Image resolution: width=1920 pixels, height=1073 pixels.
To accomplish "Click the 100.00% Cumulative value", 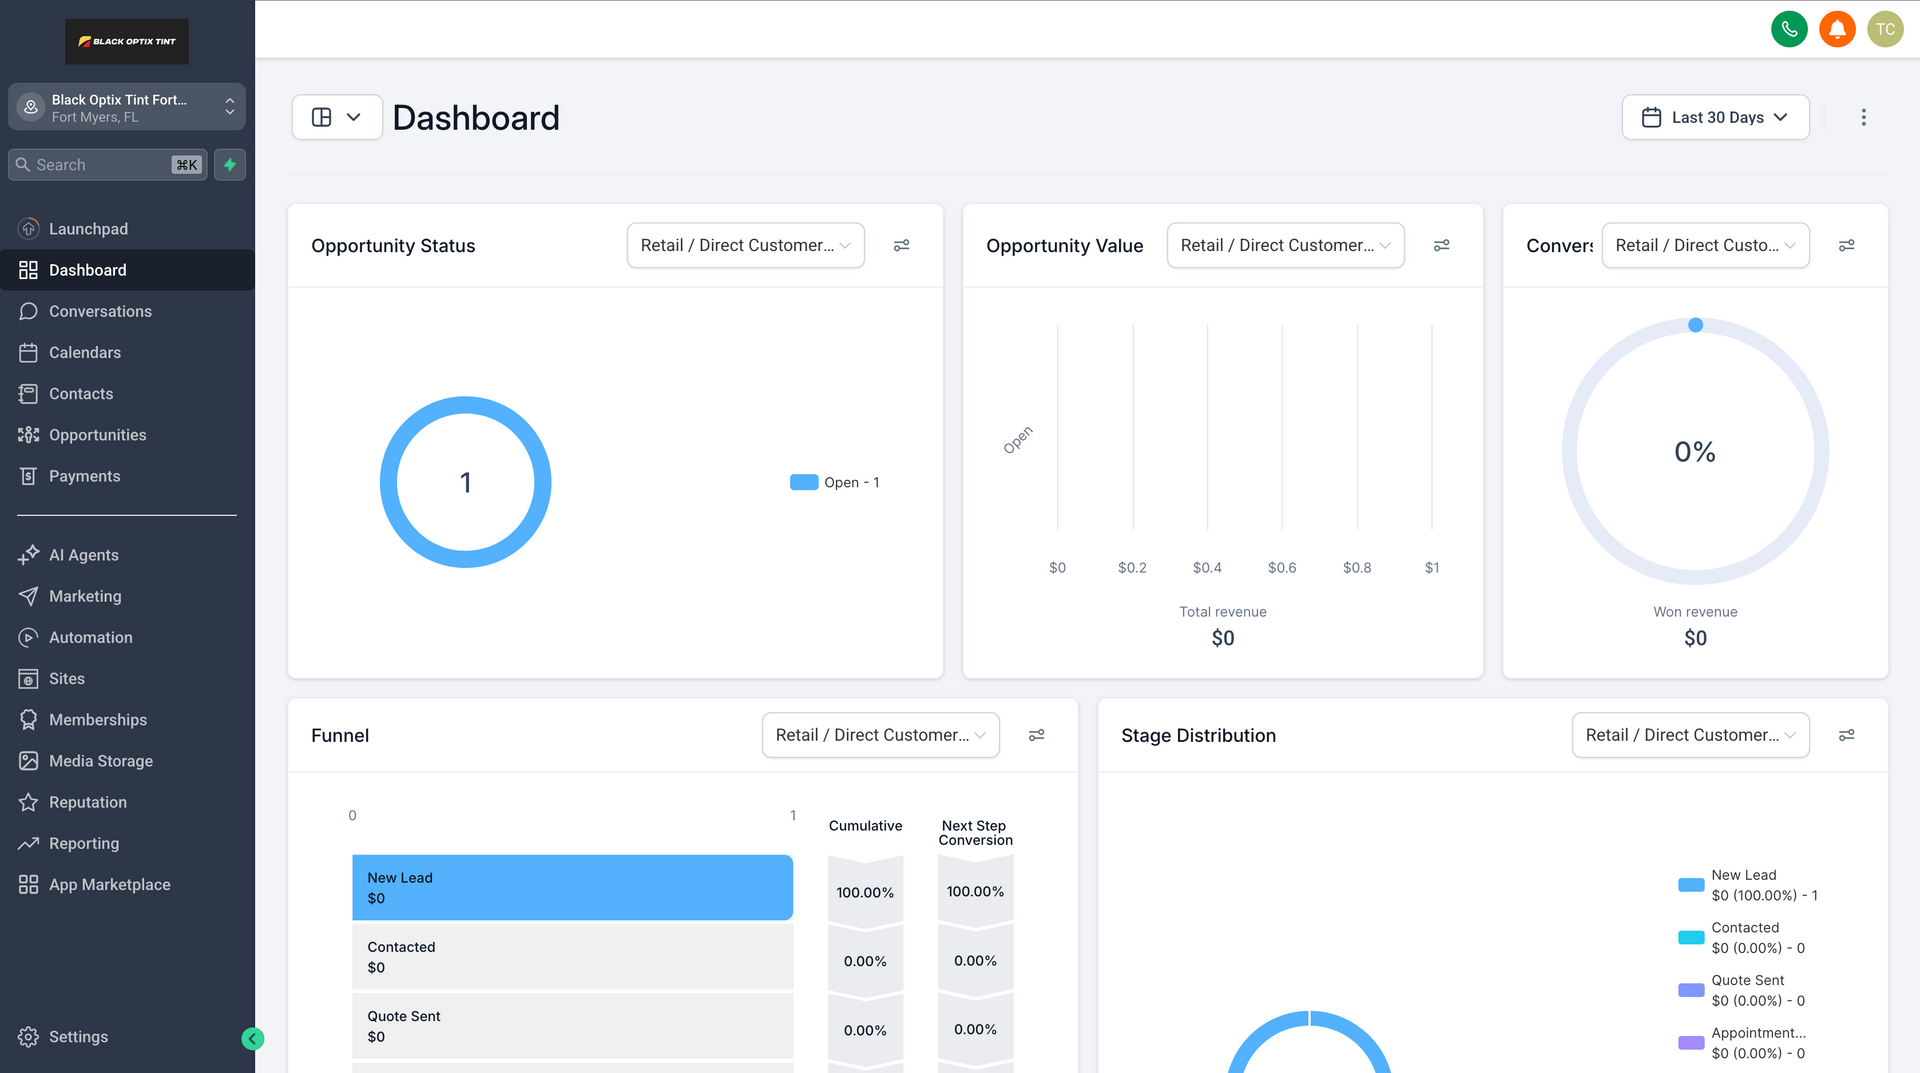I will point(865,892).
